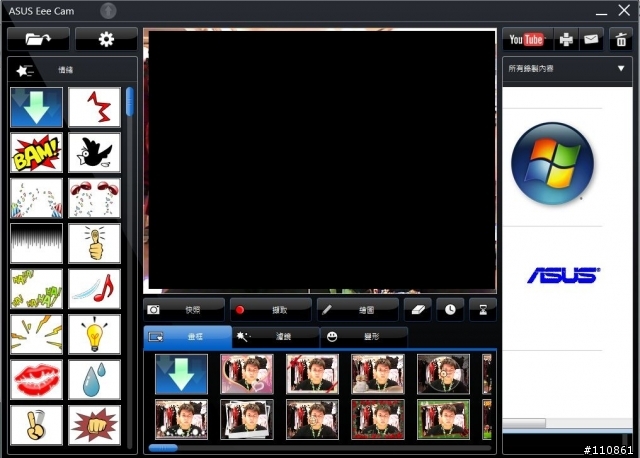Open settings via the gear icon
The width and height of the screenshot is (640, 458).
[x=106, y=39]
